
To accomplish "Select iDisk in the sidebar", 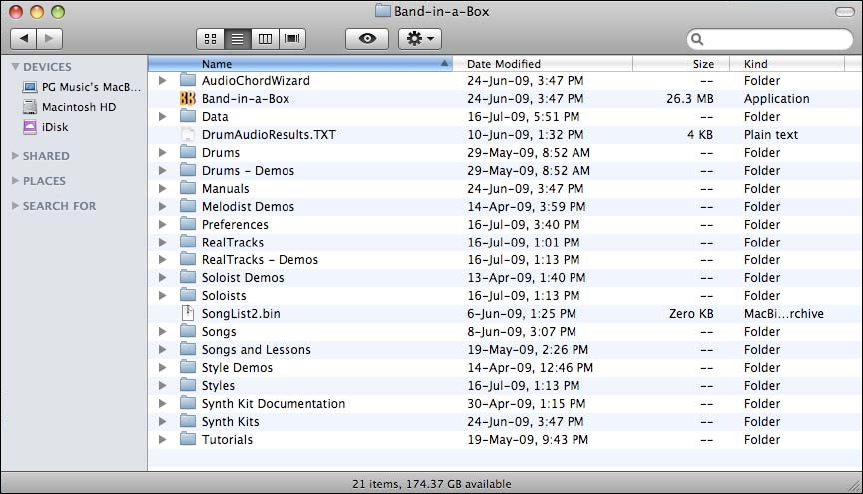I will click(x=55, y=127).
